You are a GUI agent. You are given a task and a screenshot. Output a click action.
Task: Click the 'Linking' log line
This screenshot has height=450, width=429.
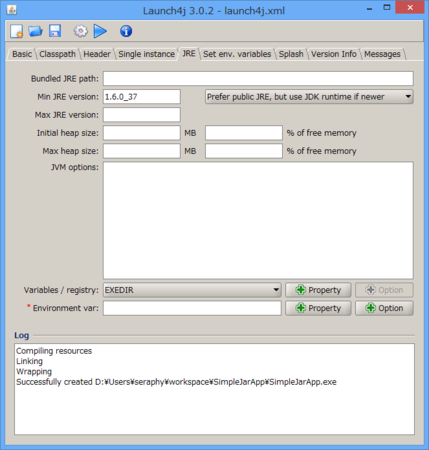click(x=29, y=361)
